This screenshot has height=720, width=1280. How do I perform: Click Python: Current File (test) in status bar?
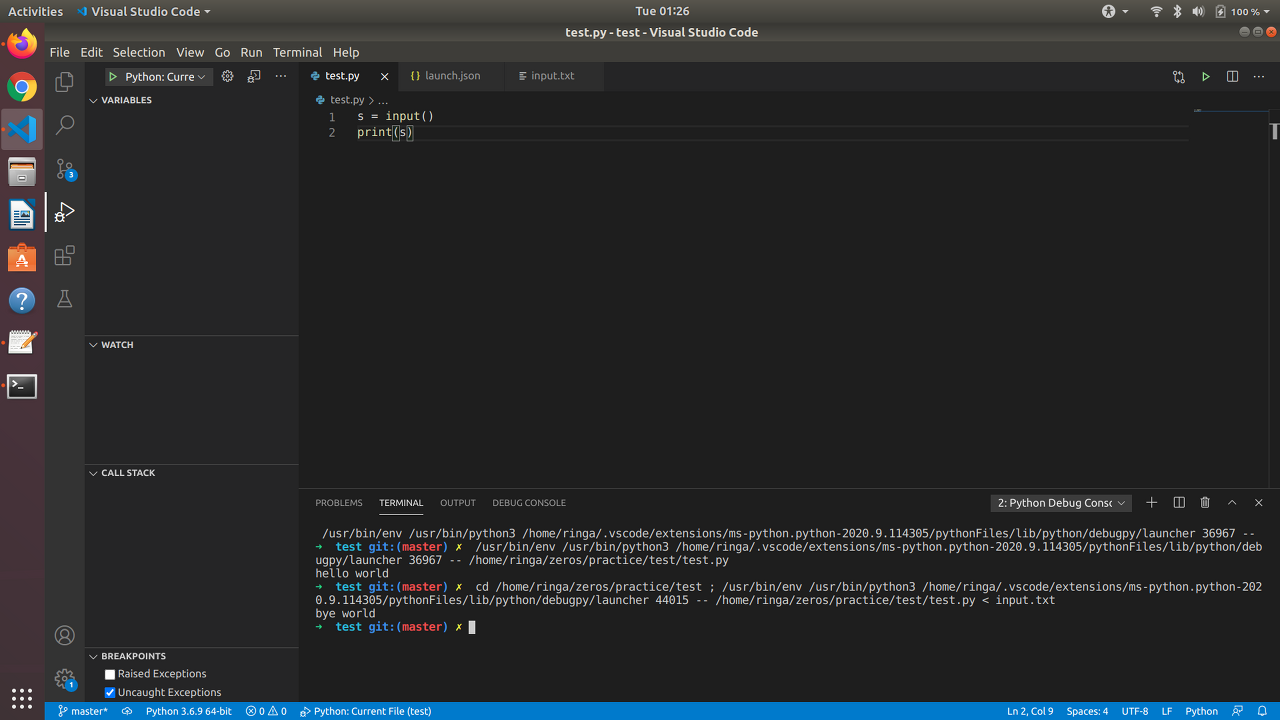point(365,711)
